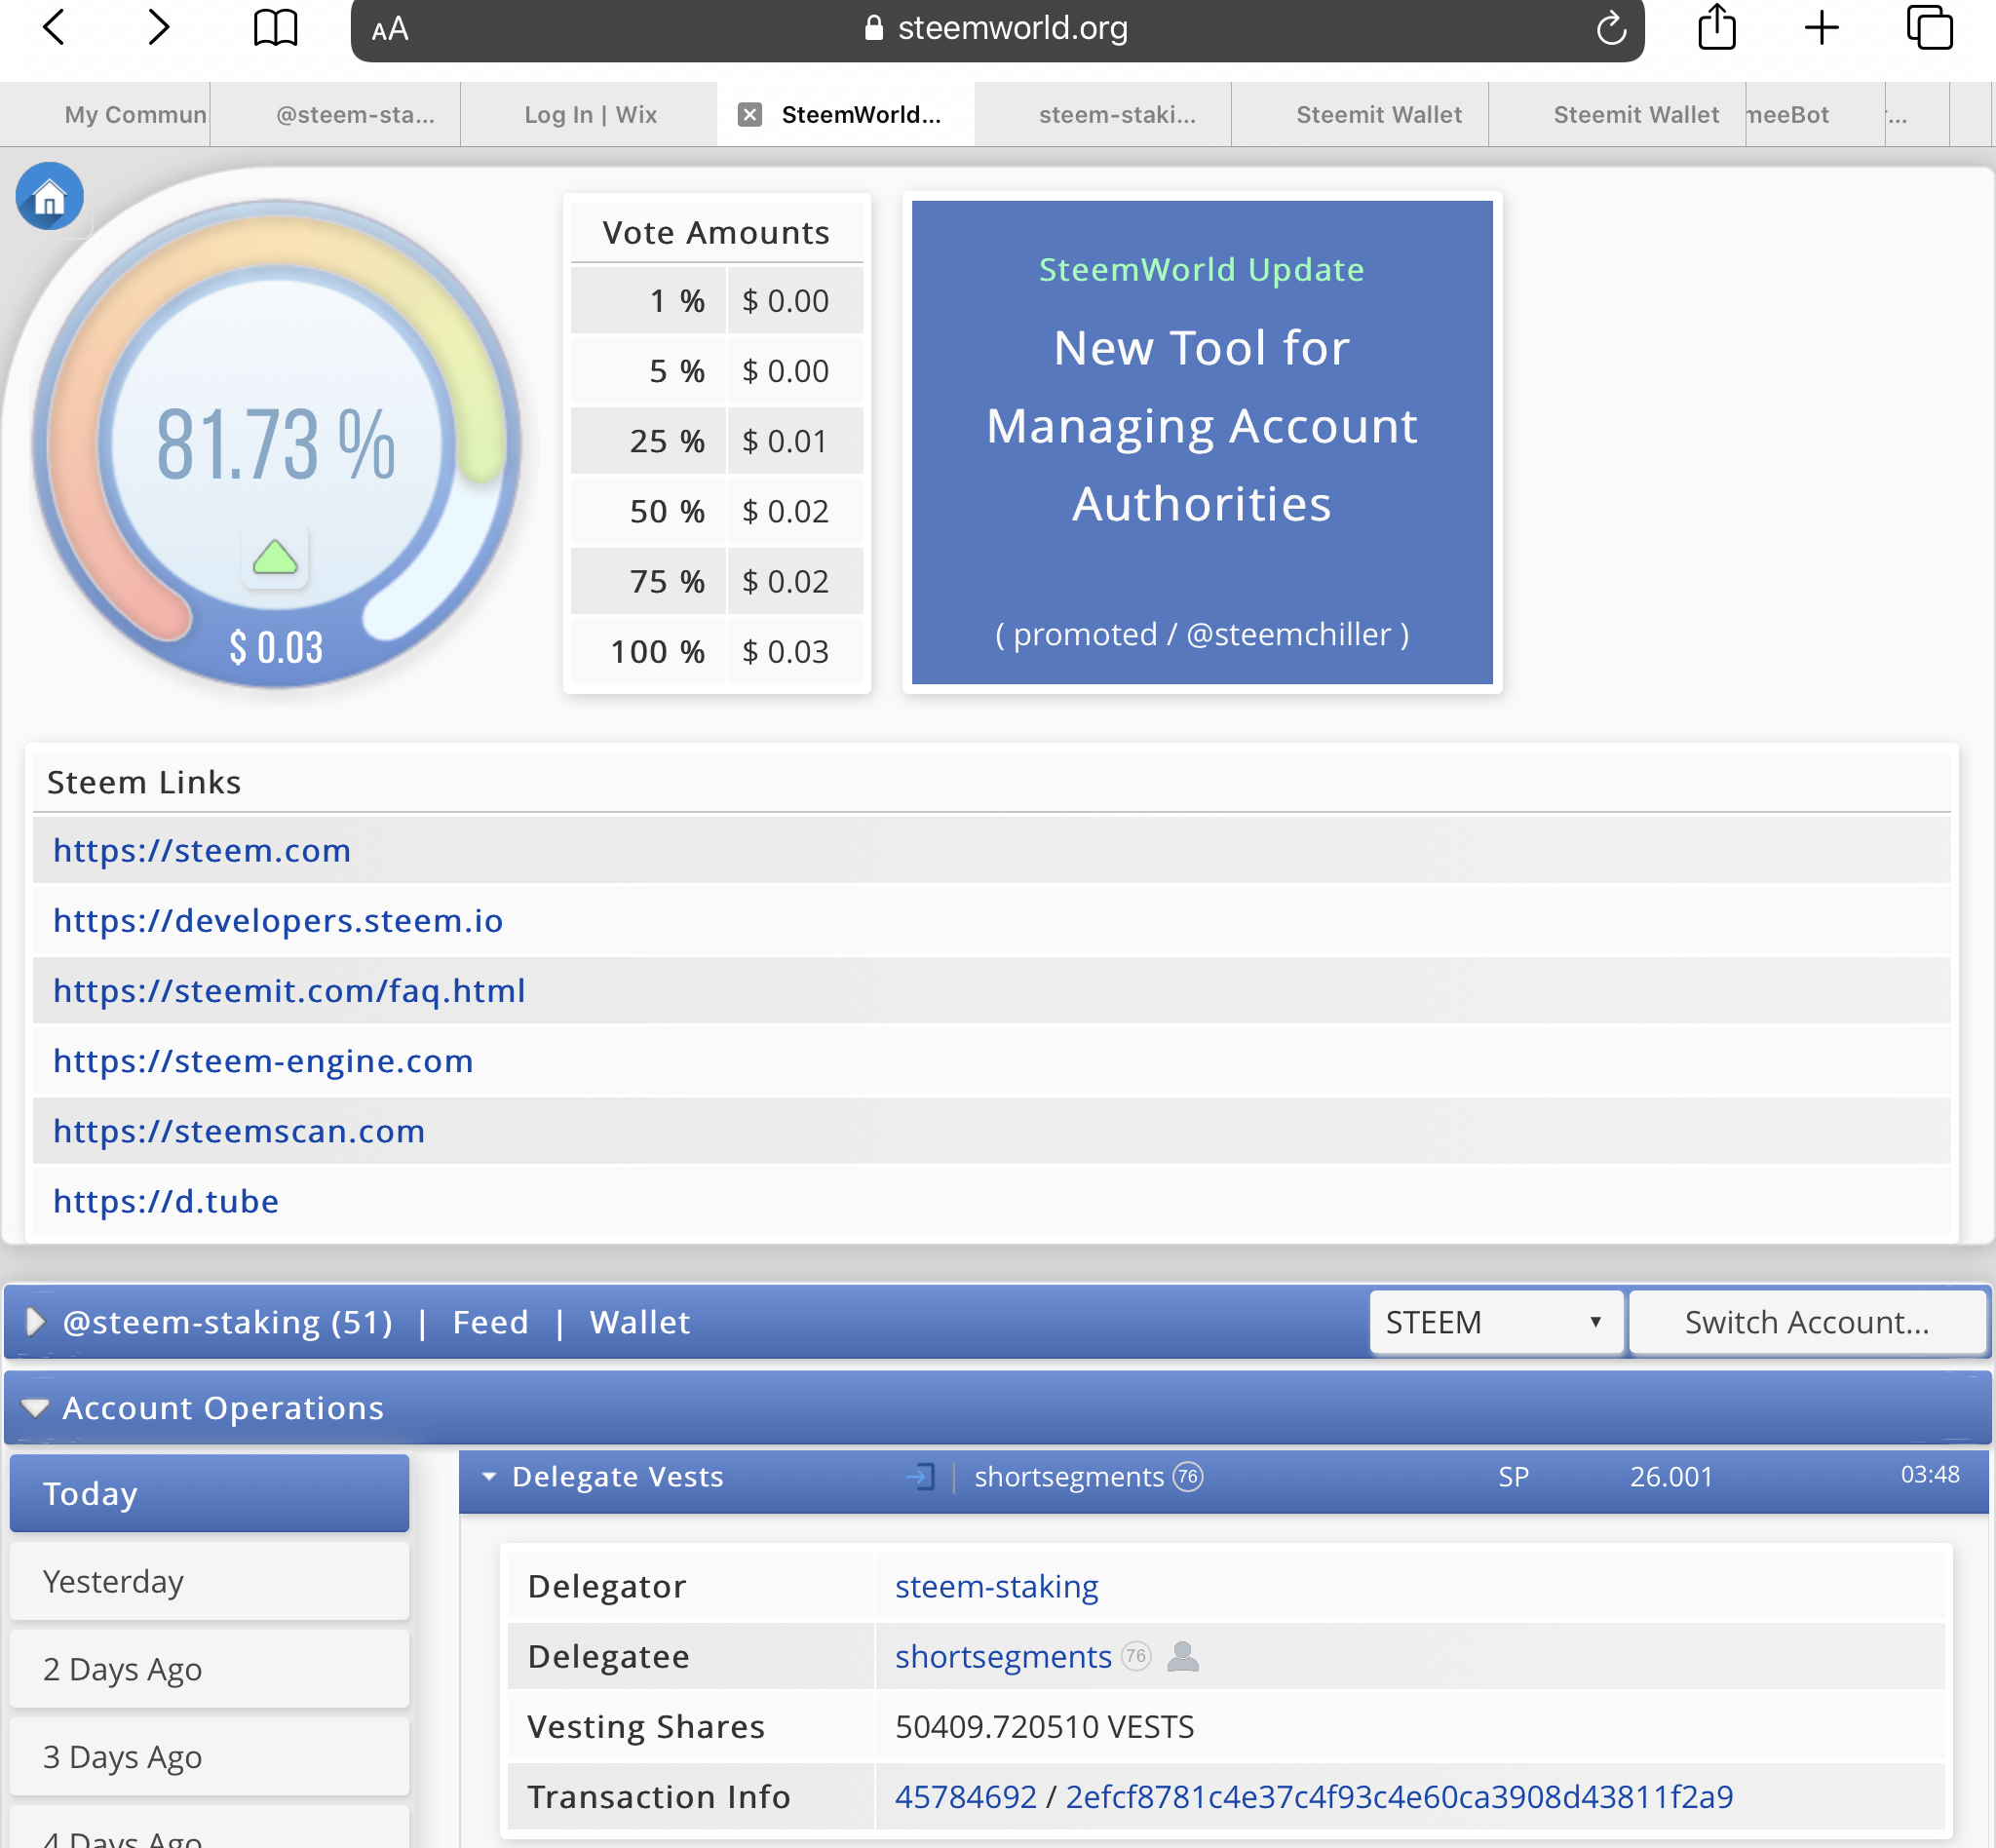1996x1848 pixels.
Task: Select the Today operations filter
Action: 209,1493
